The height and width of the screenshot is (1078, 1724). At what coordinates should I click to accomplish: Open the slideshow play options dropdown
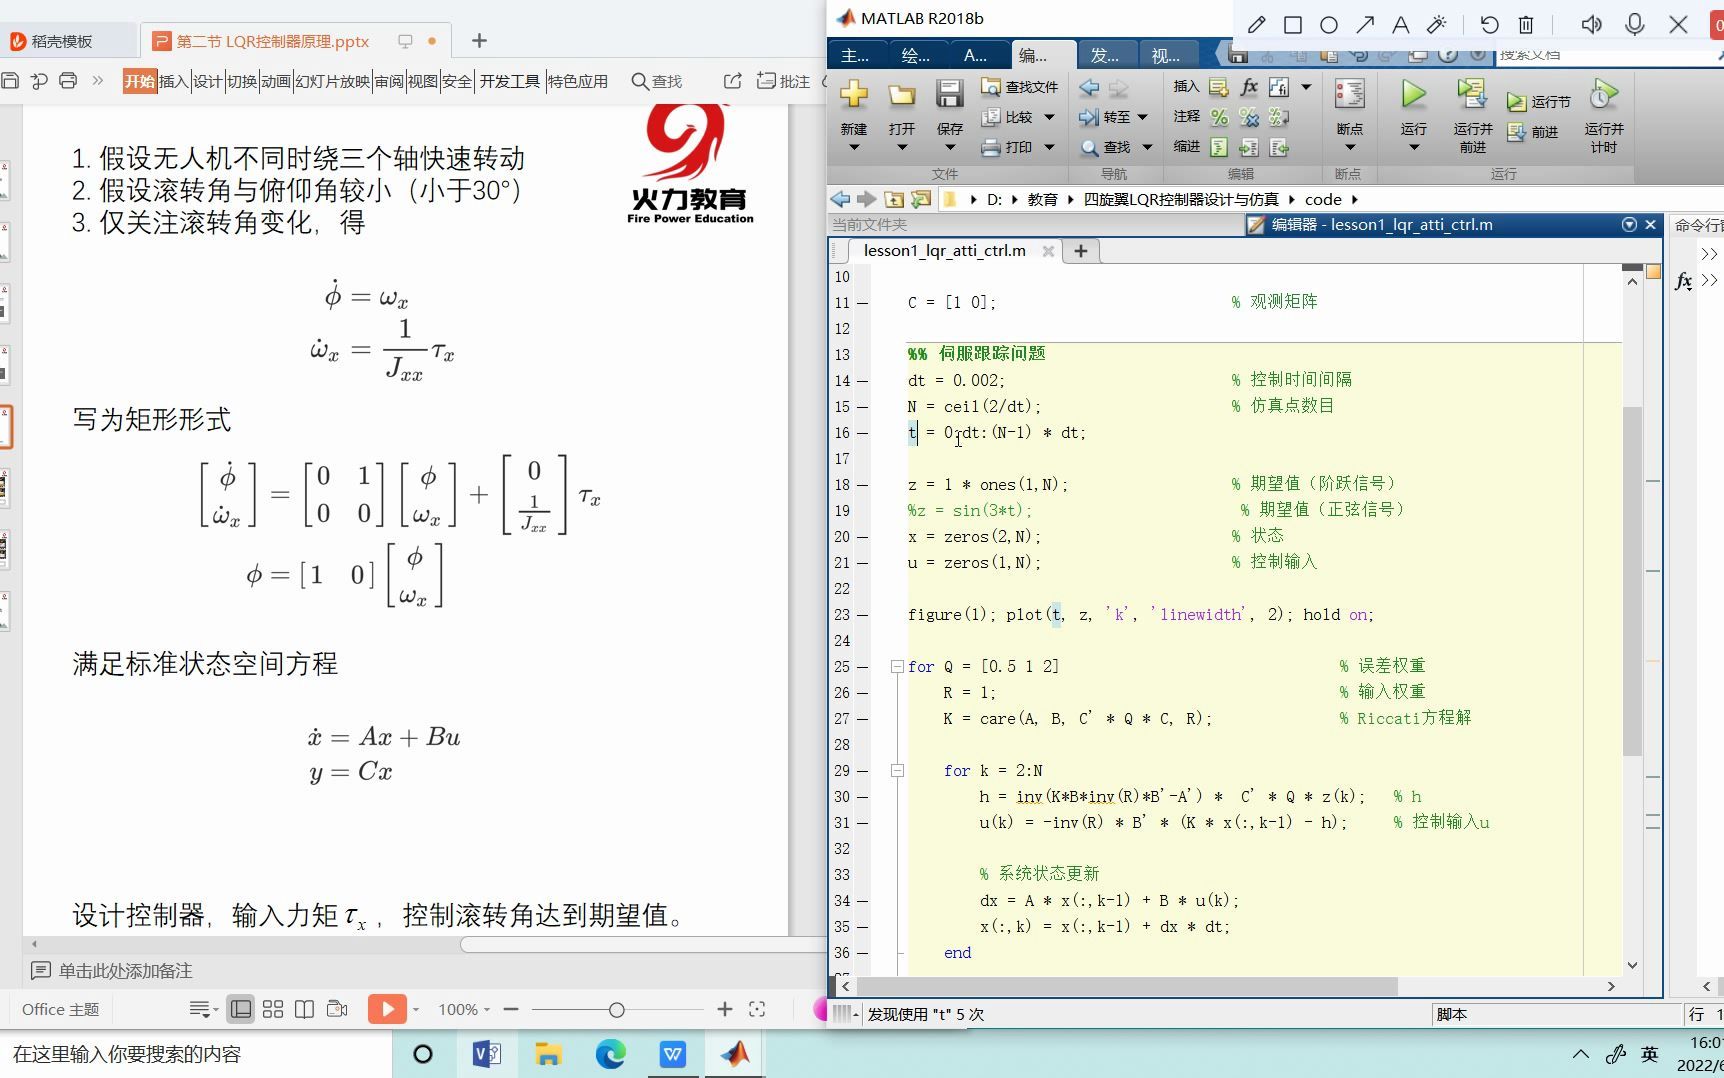coord(416,1010)
